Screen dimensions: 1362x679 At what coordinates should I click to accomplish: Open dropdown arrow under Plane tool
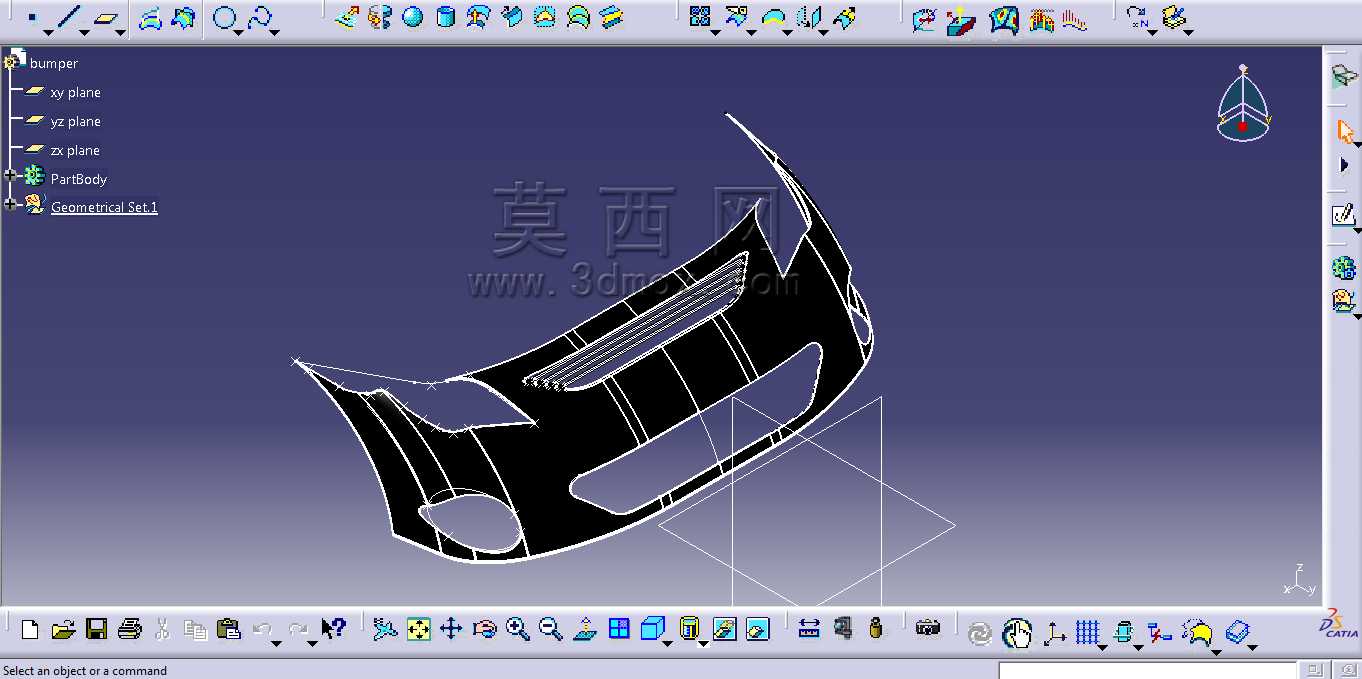[x=121, y=33]
